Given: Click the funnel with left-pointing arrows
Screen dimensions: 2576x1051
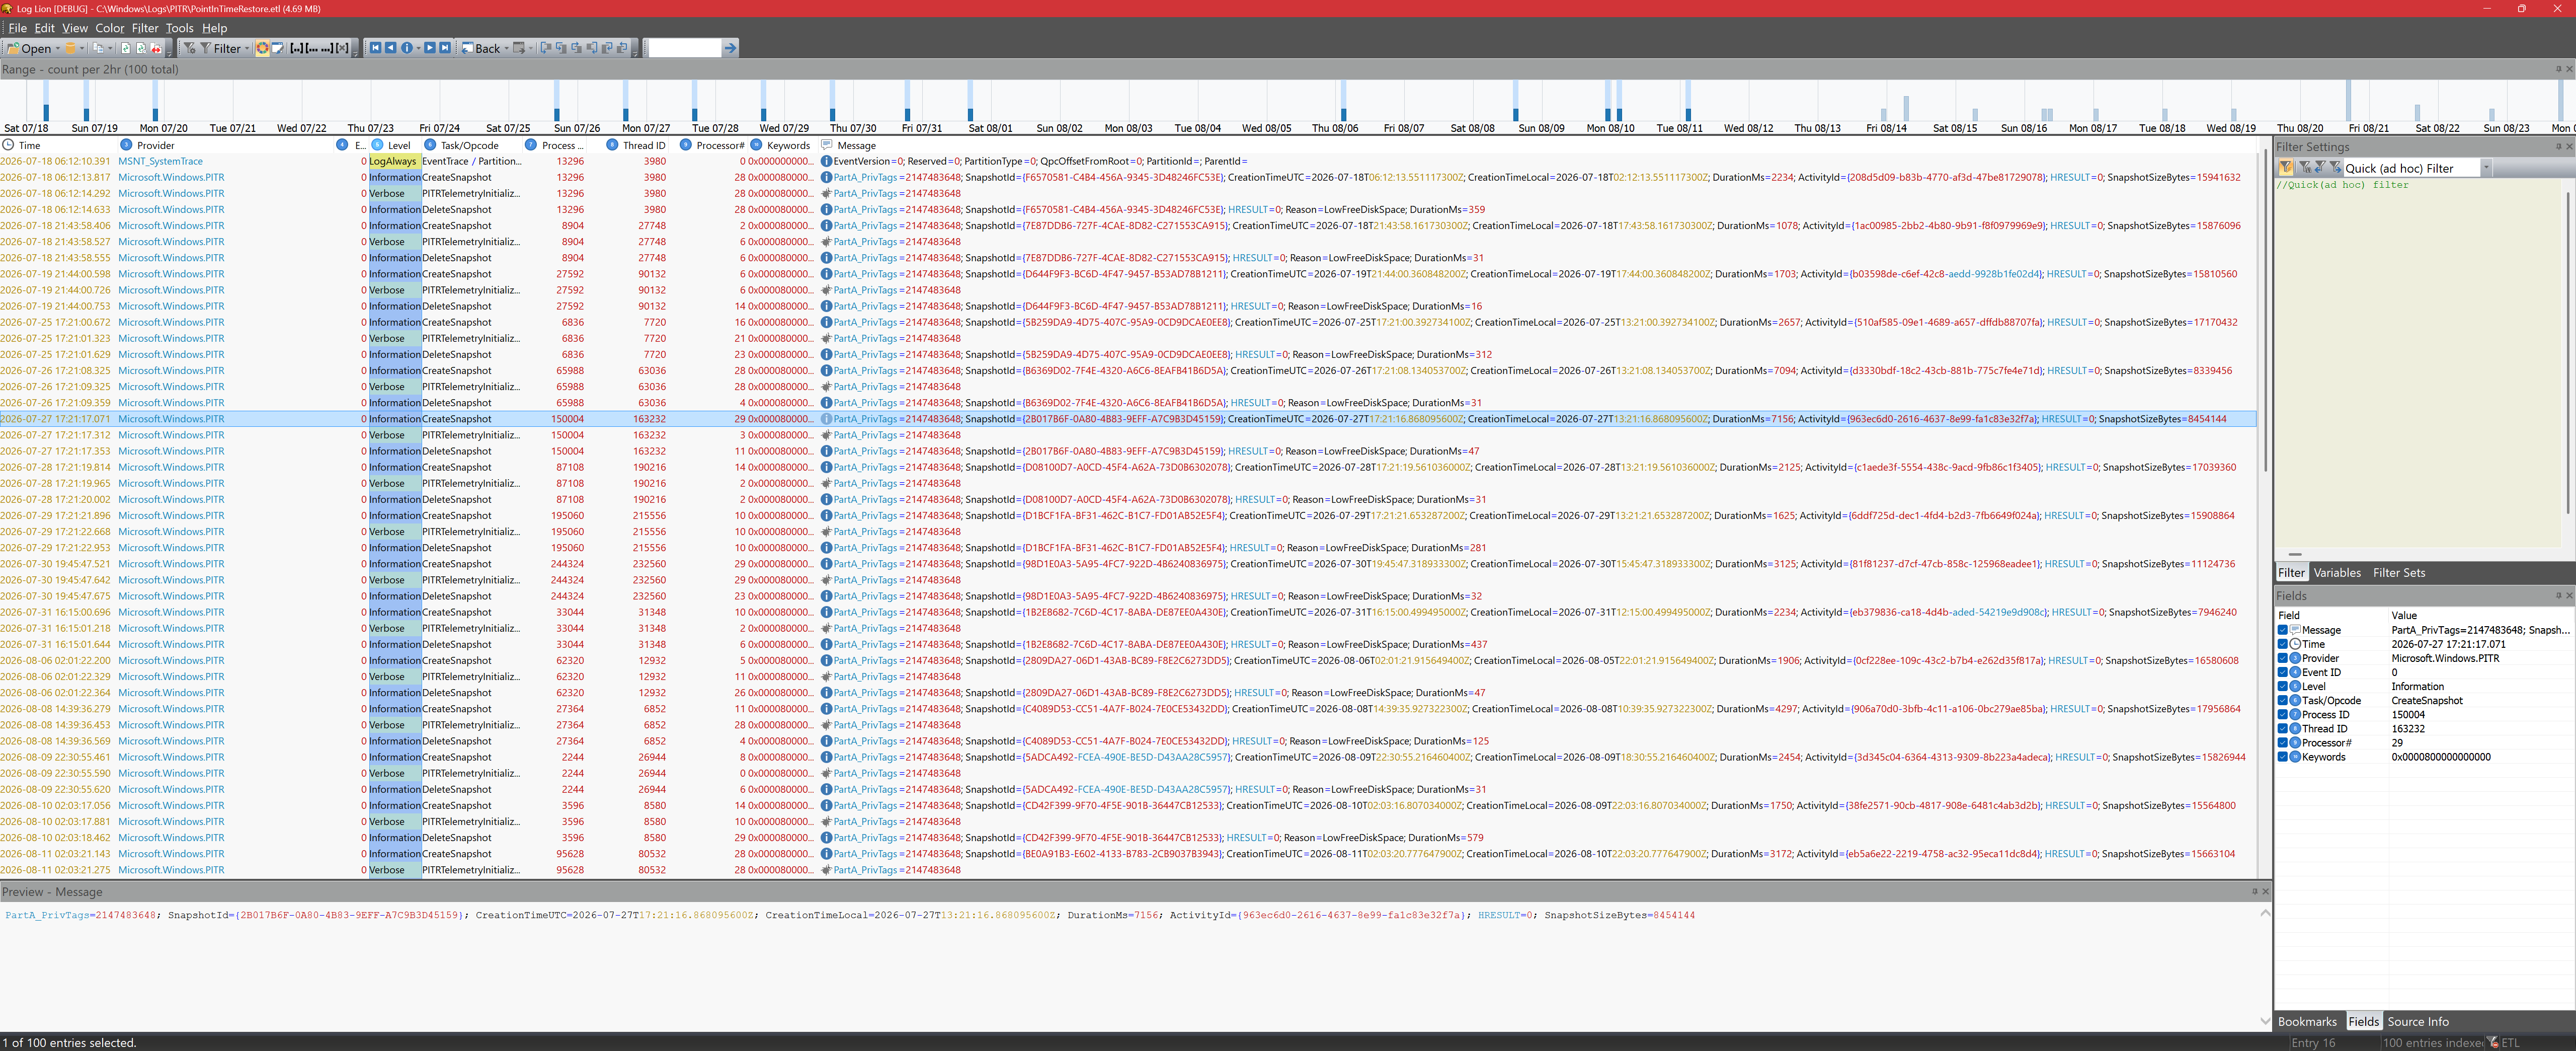Looking at the screenshot, I should [x=2321, y=168].
